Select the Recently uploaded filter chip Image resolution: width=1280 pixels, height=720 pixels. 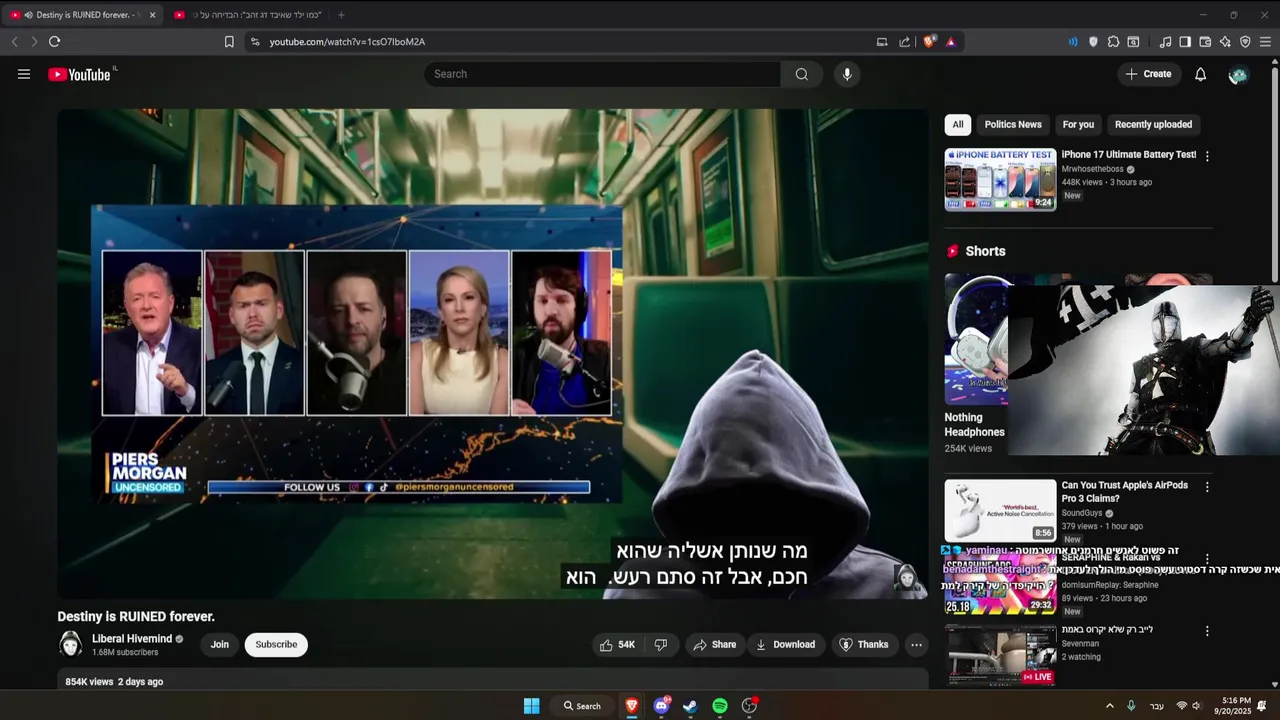pos(1153,125)
